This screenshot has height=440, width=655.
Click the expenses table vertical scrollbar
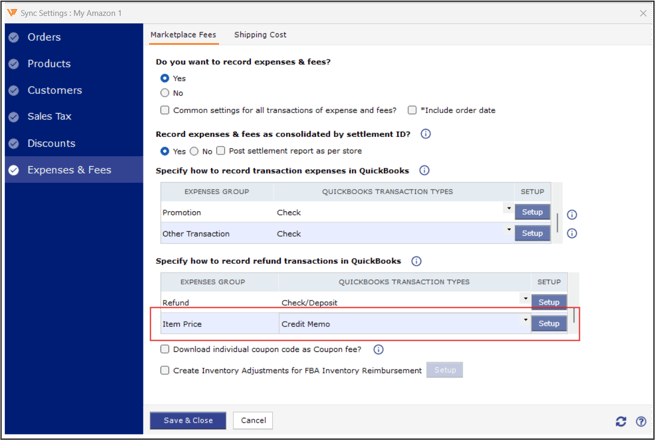click(x=557, y=222)
